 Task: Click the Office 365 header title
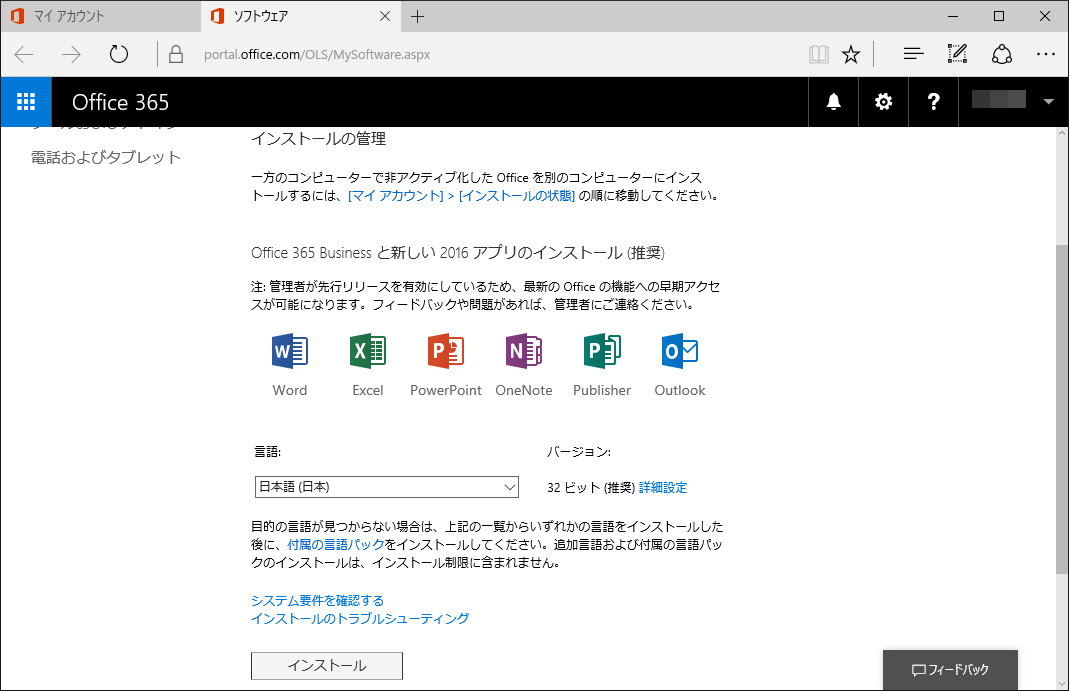[x=121, y=102]
